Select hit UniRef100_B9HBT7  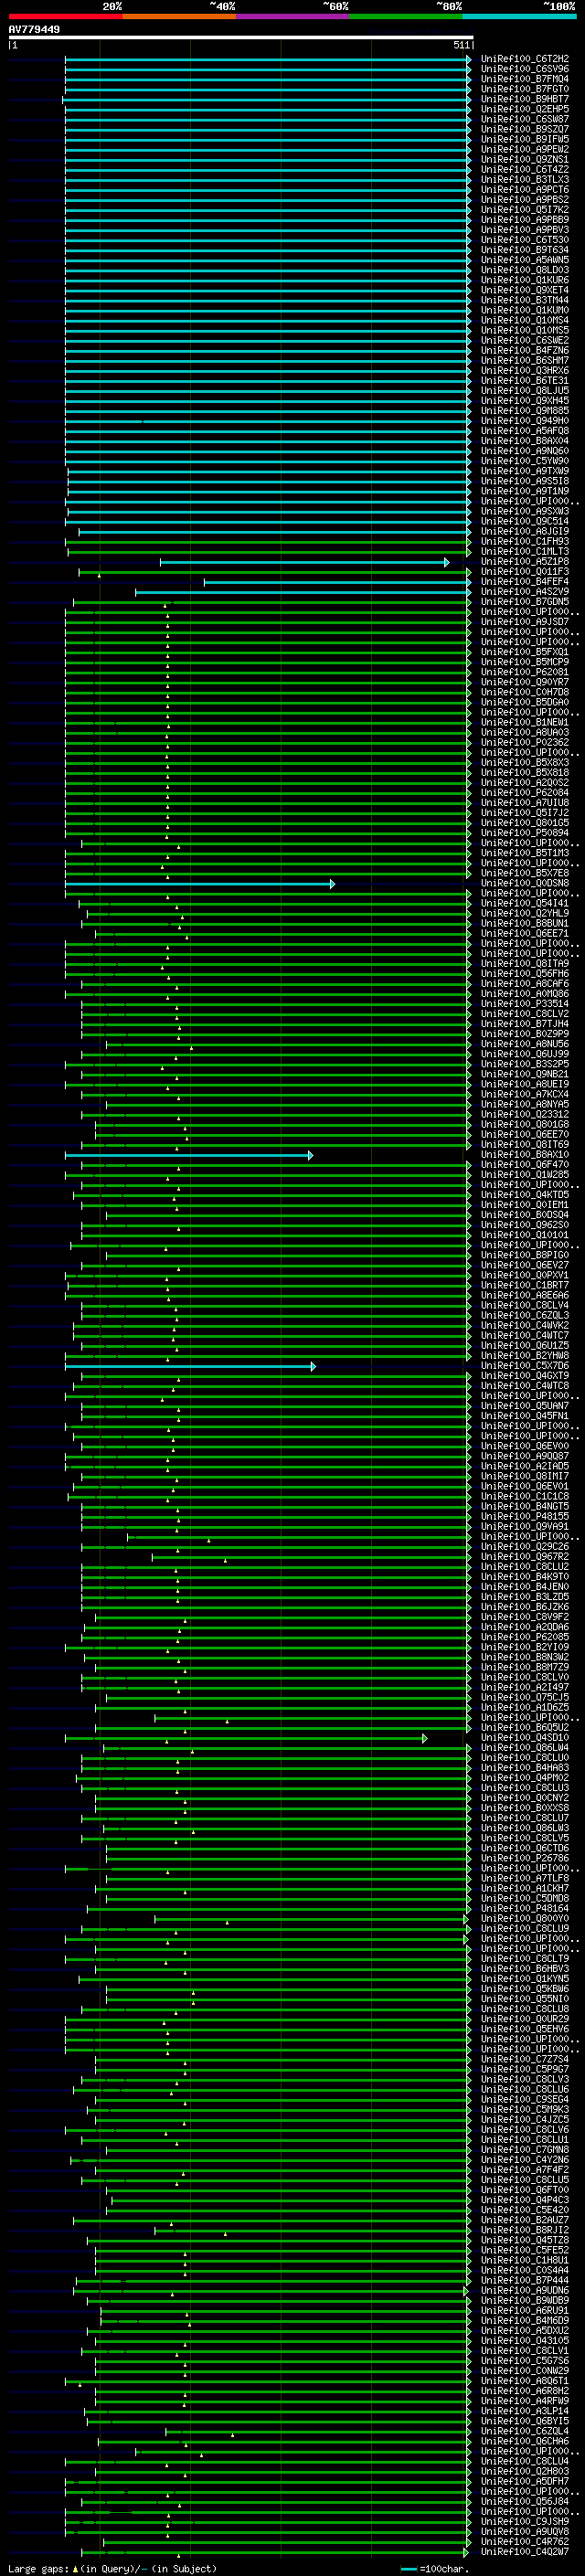pos(524,99)
